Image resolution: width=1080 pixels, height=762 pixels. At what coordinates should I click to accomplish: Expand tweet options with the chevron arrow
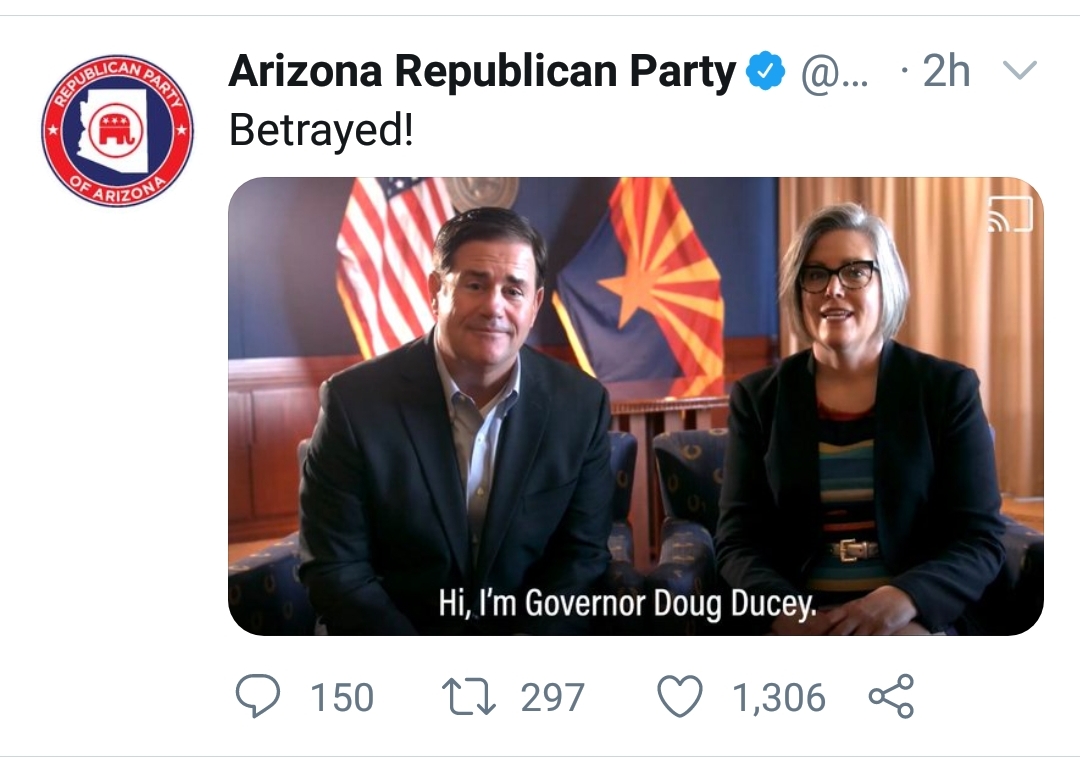tap(1019, 70)
